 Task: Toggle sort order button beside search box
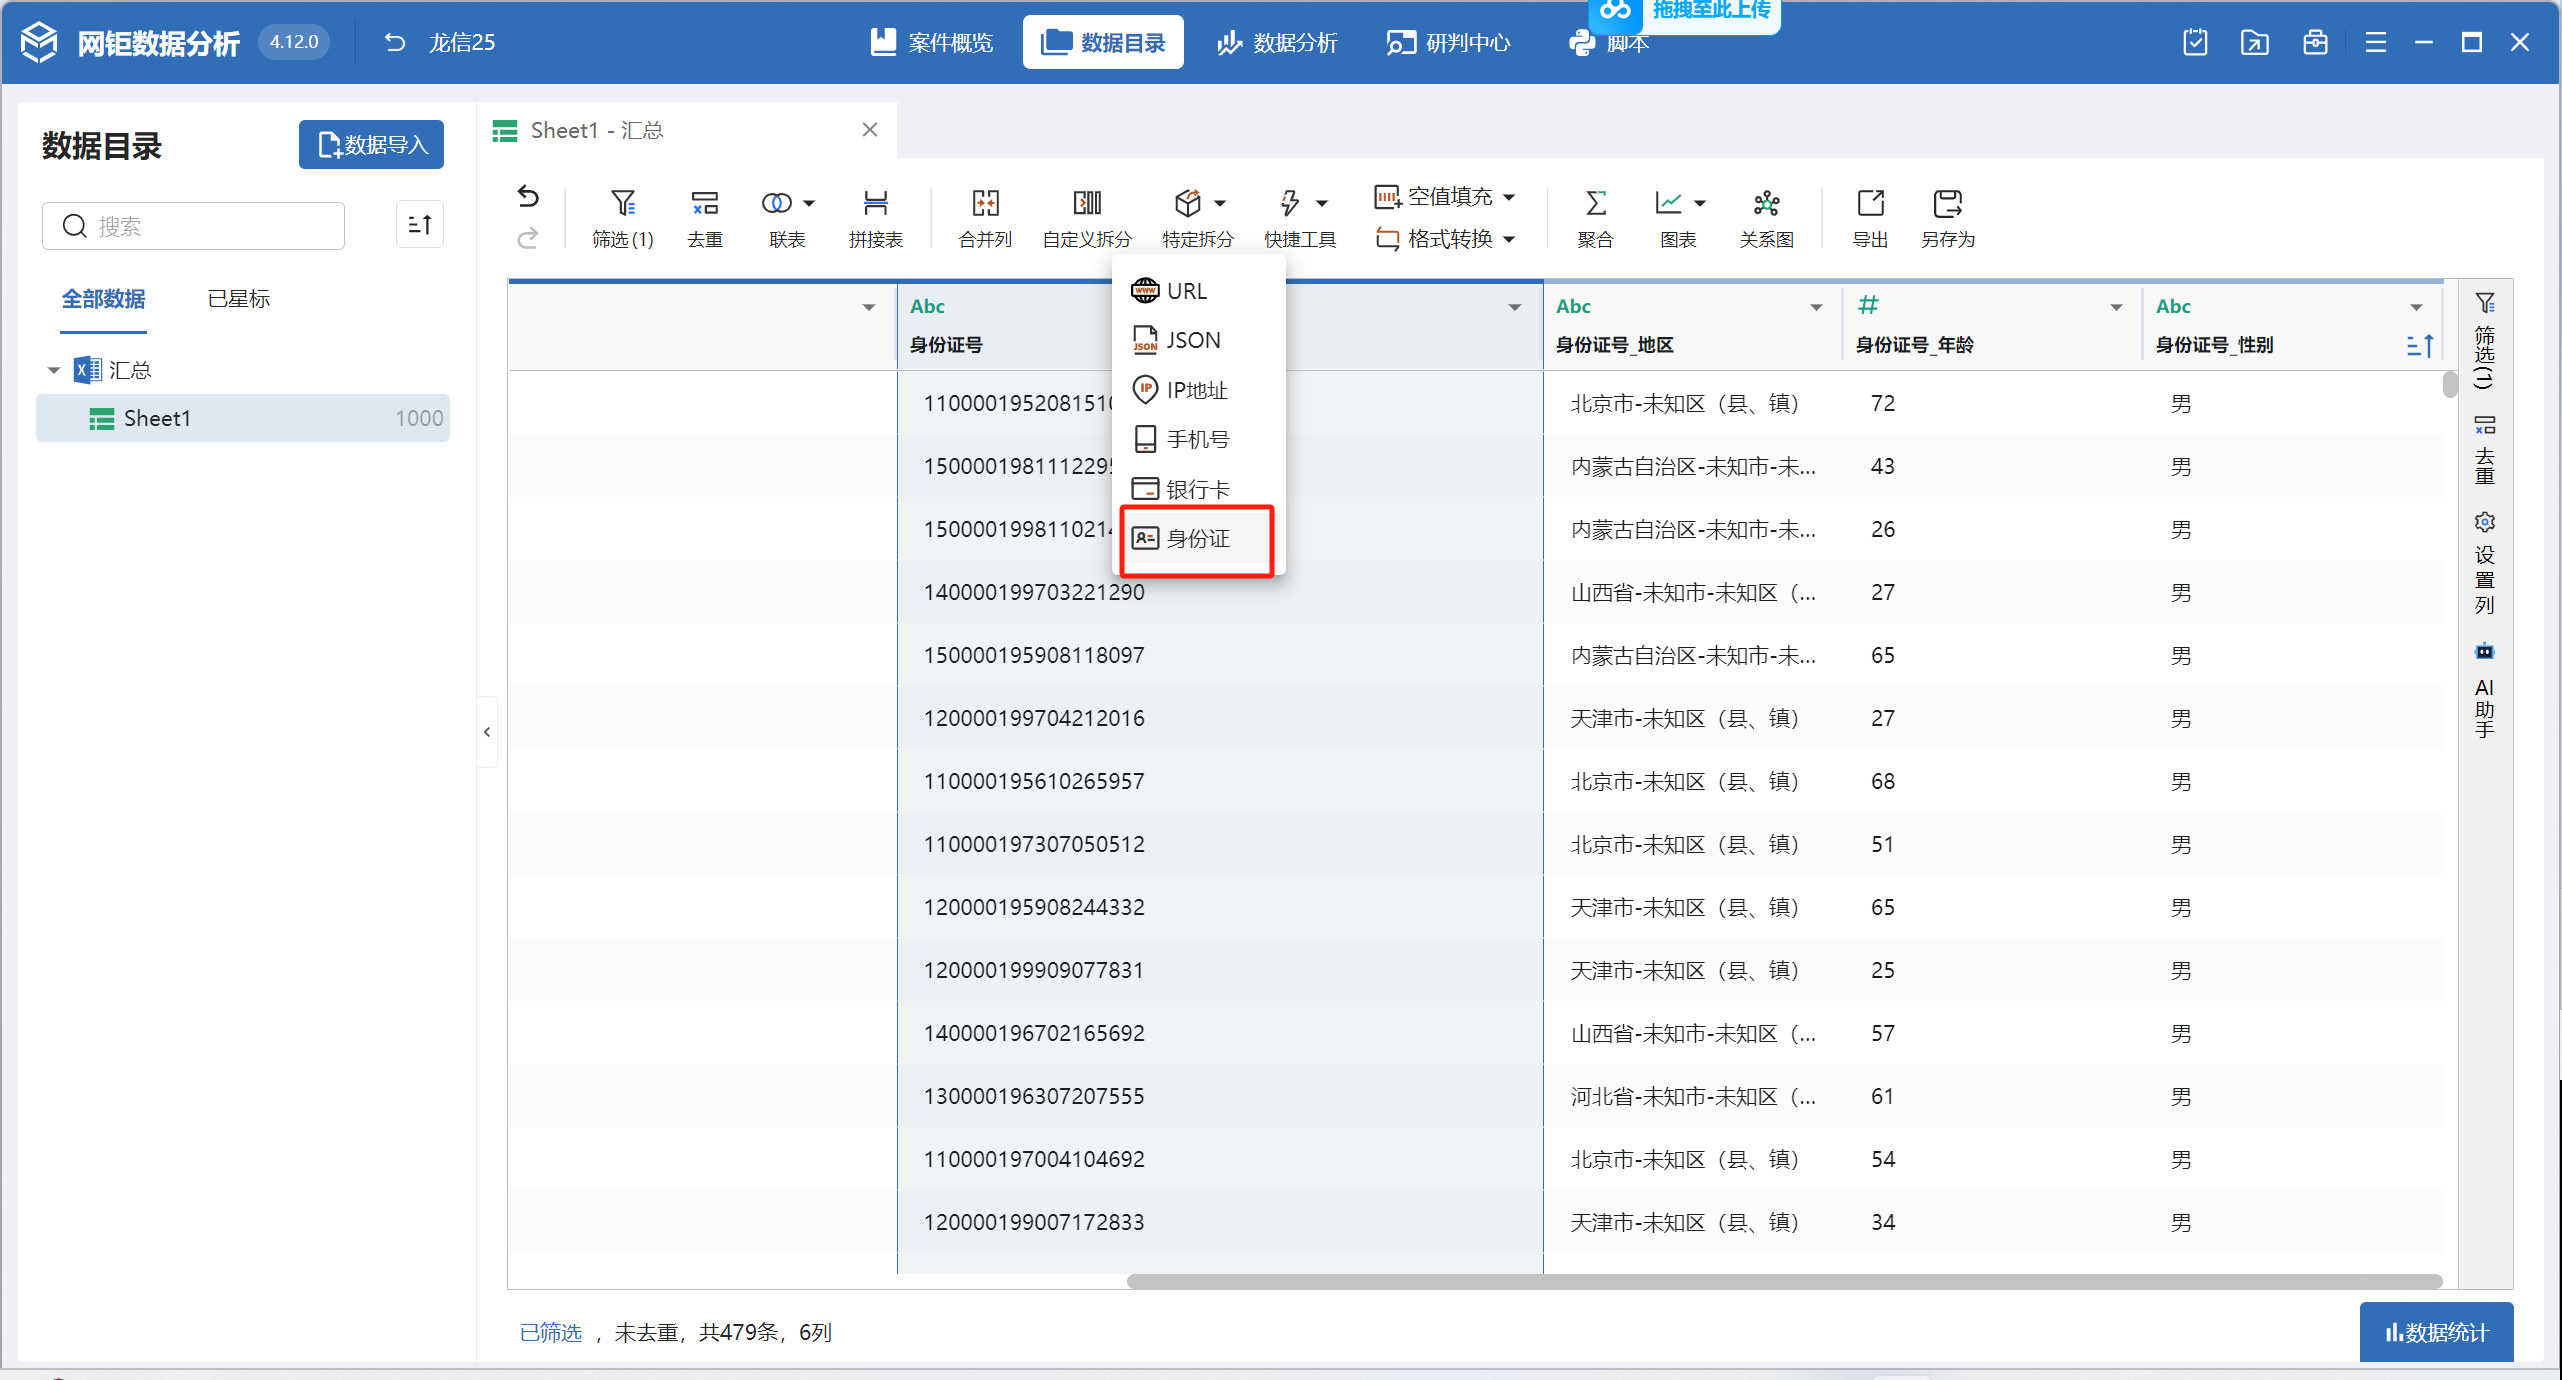coord(420,225)
